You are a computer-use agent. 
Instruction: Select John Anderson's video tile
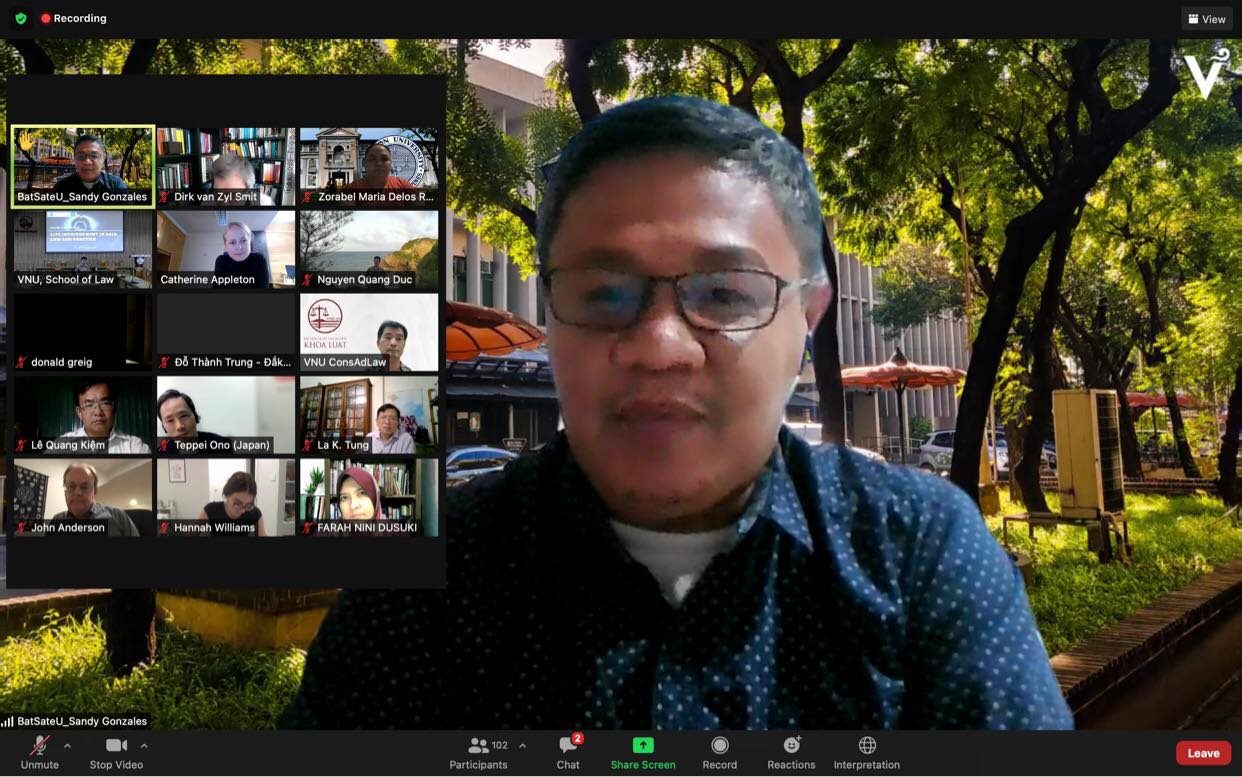tap(83, 497)
